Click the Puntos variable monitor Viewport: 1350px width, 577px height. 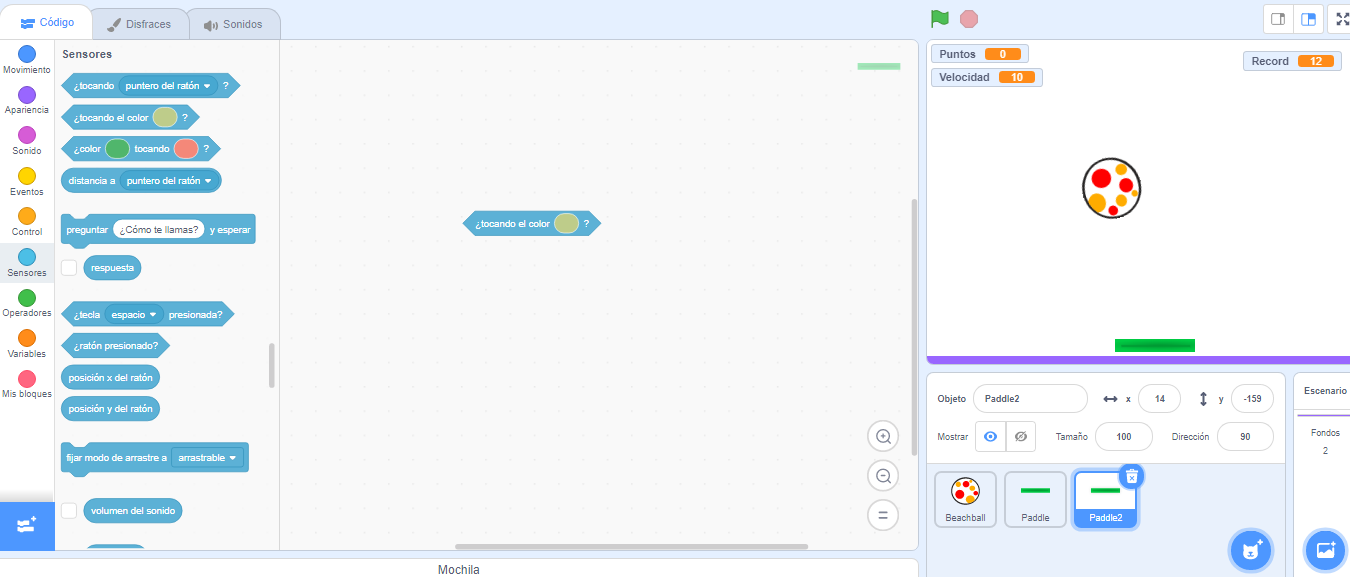point(980,54)
